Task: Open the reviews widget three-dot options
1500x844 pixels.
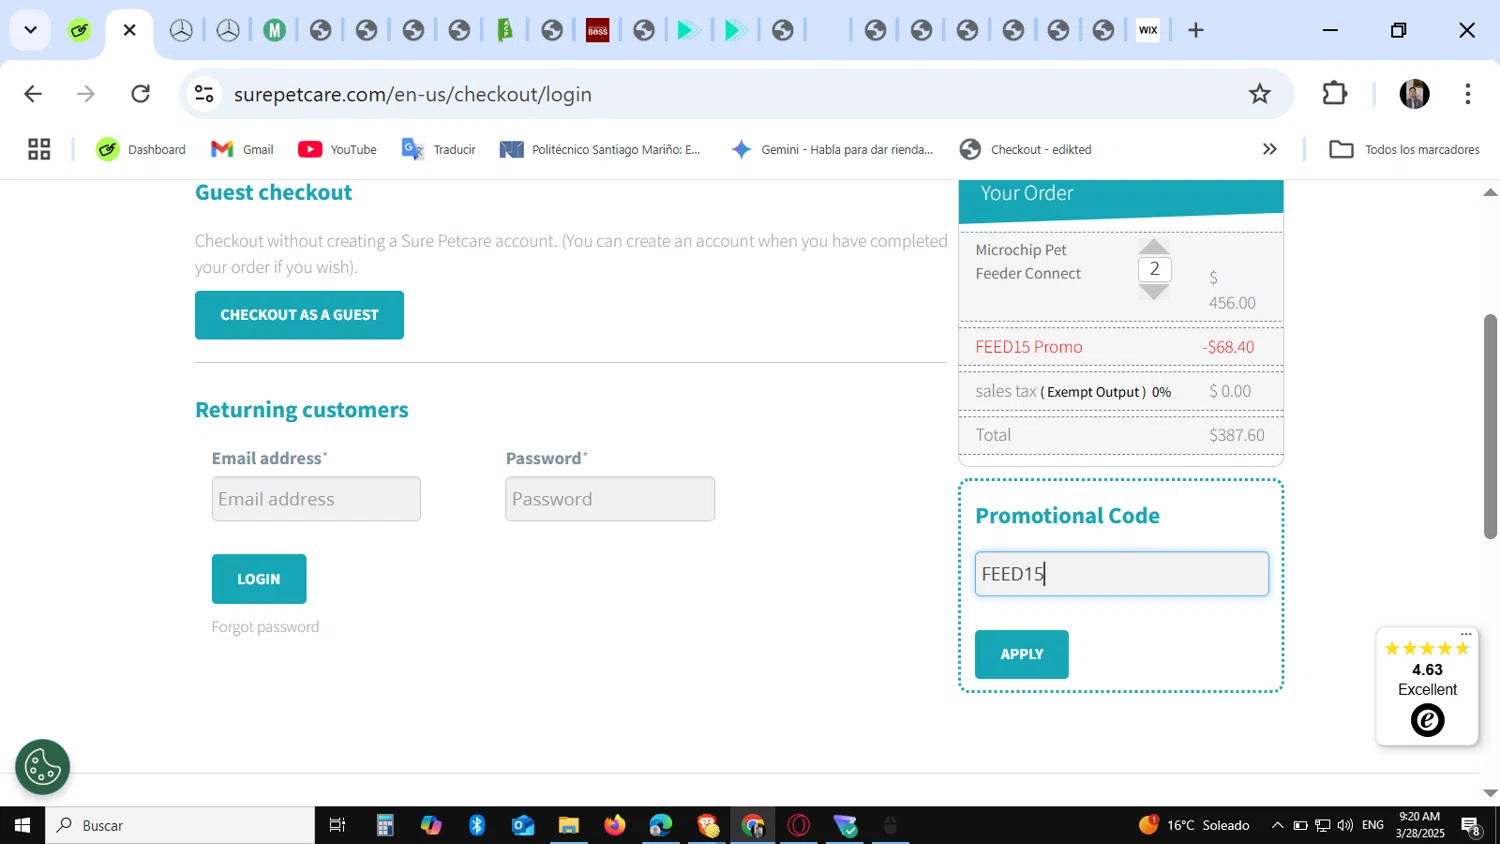Action: 1466,635
